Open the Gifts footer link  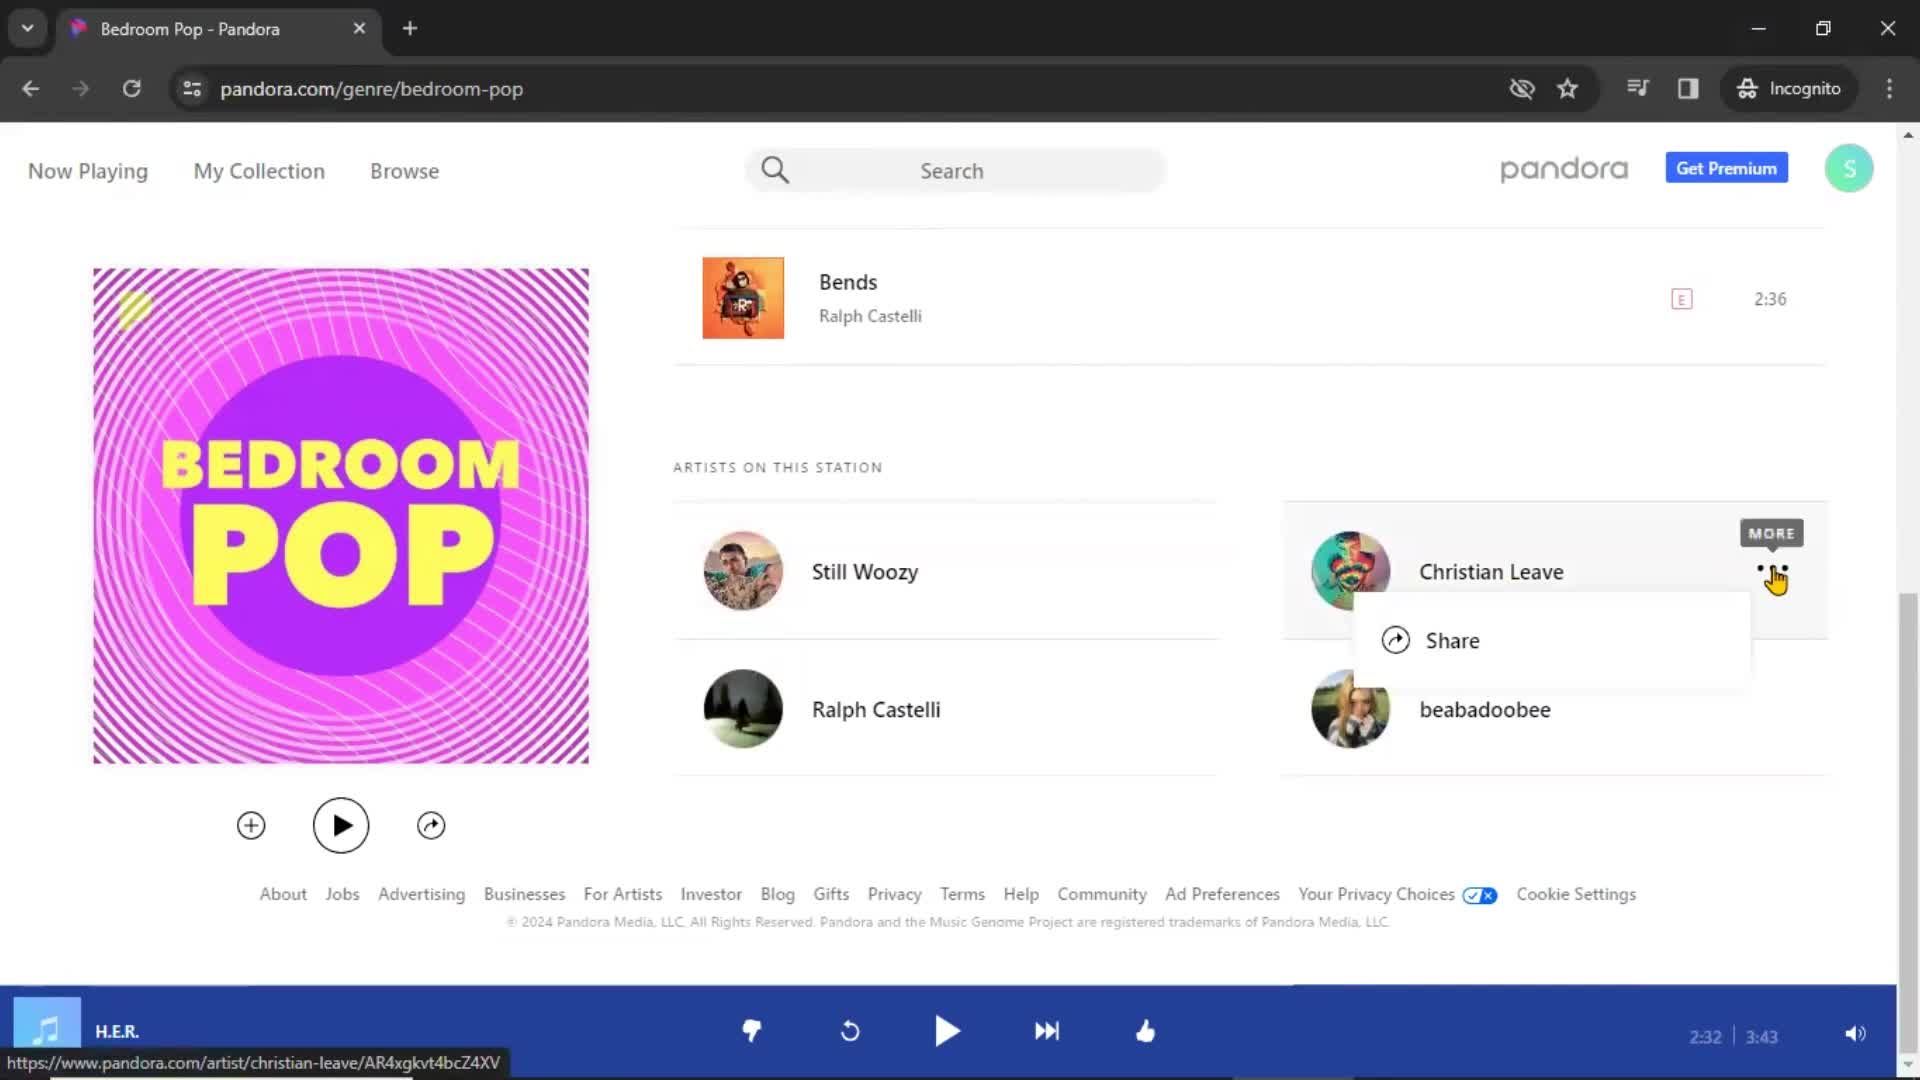pos(831,894)
